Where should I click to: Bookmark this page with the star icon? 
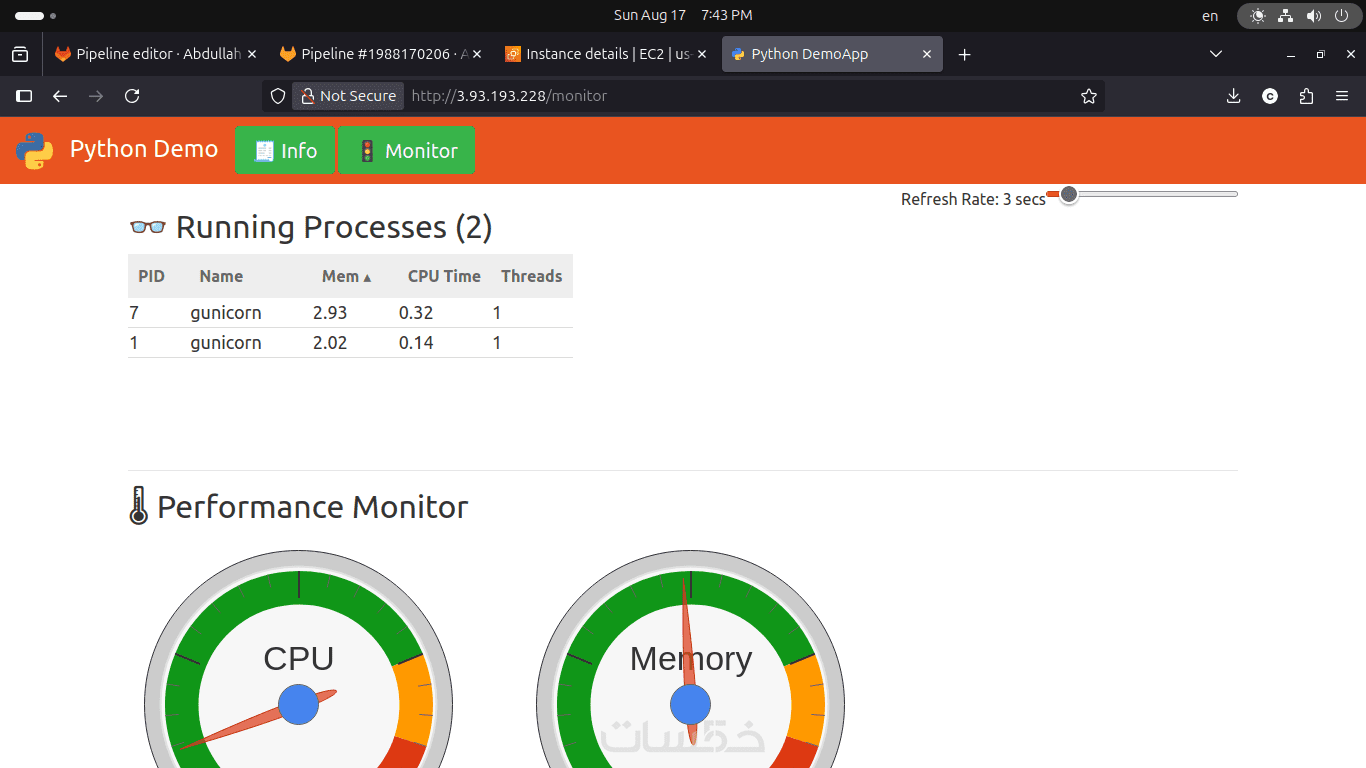1089,96
